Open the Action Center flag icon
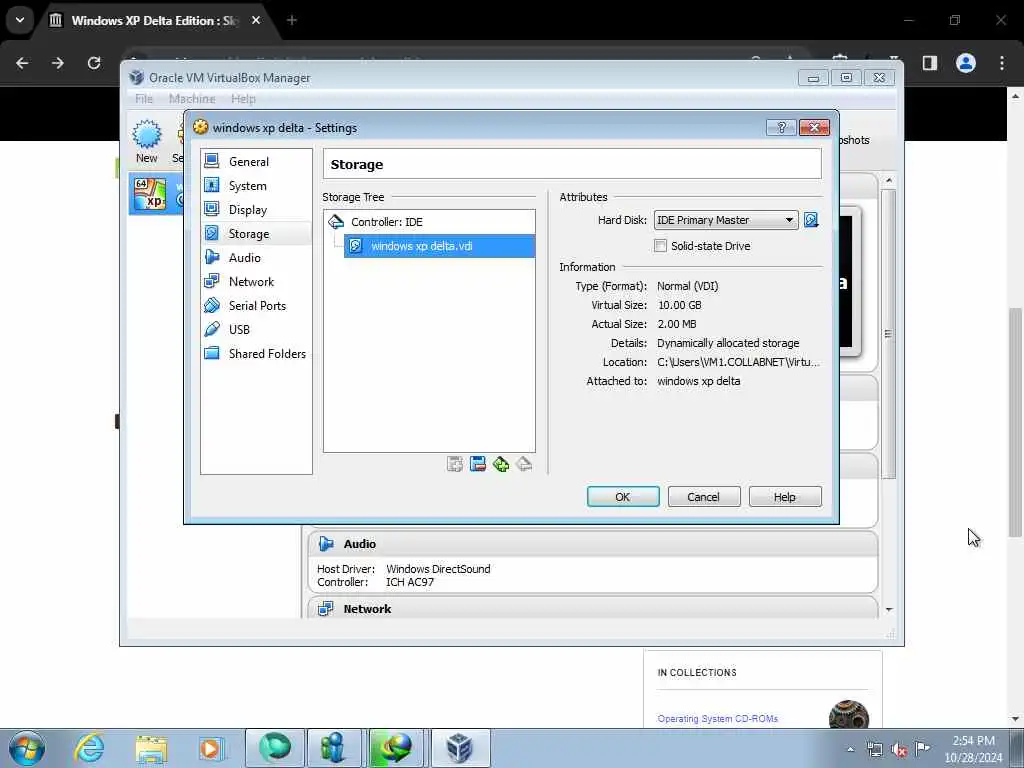This screenshot has width=1024, height=768. (x=922, y=749)
